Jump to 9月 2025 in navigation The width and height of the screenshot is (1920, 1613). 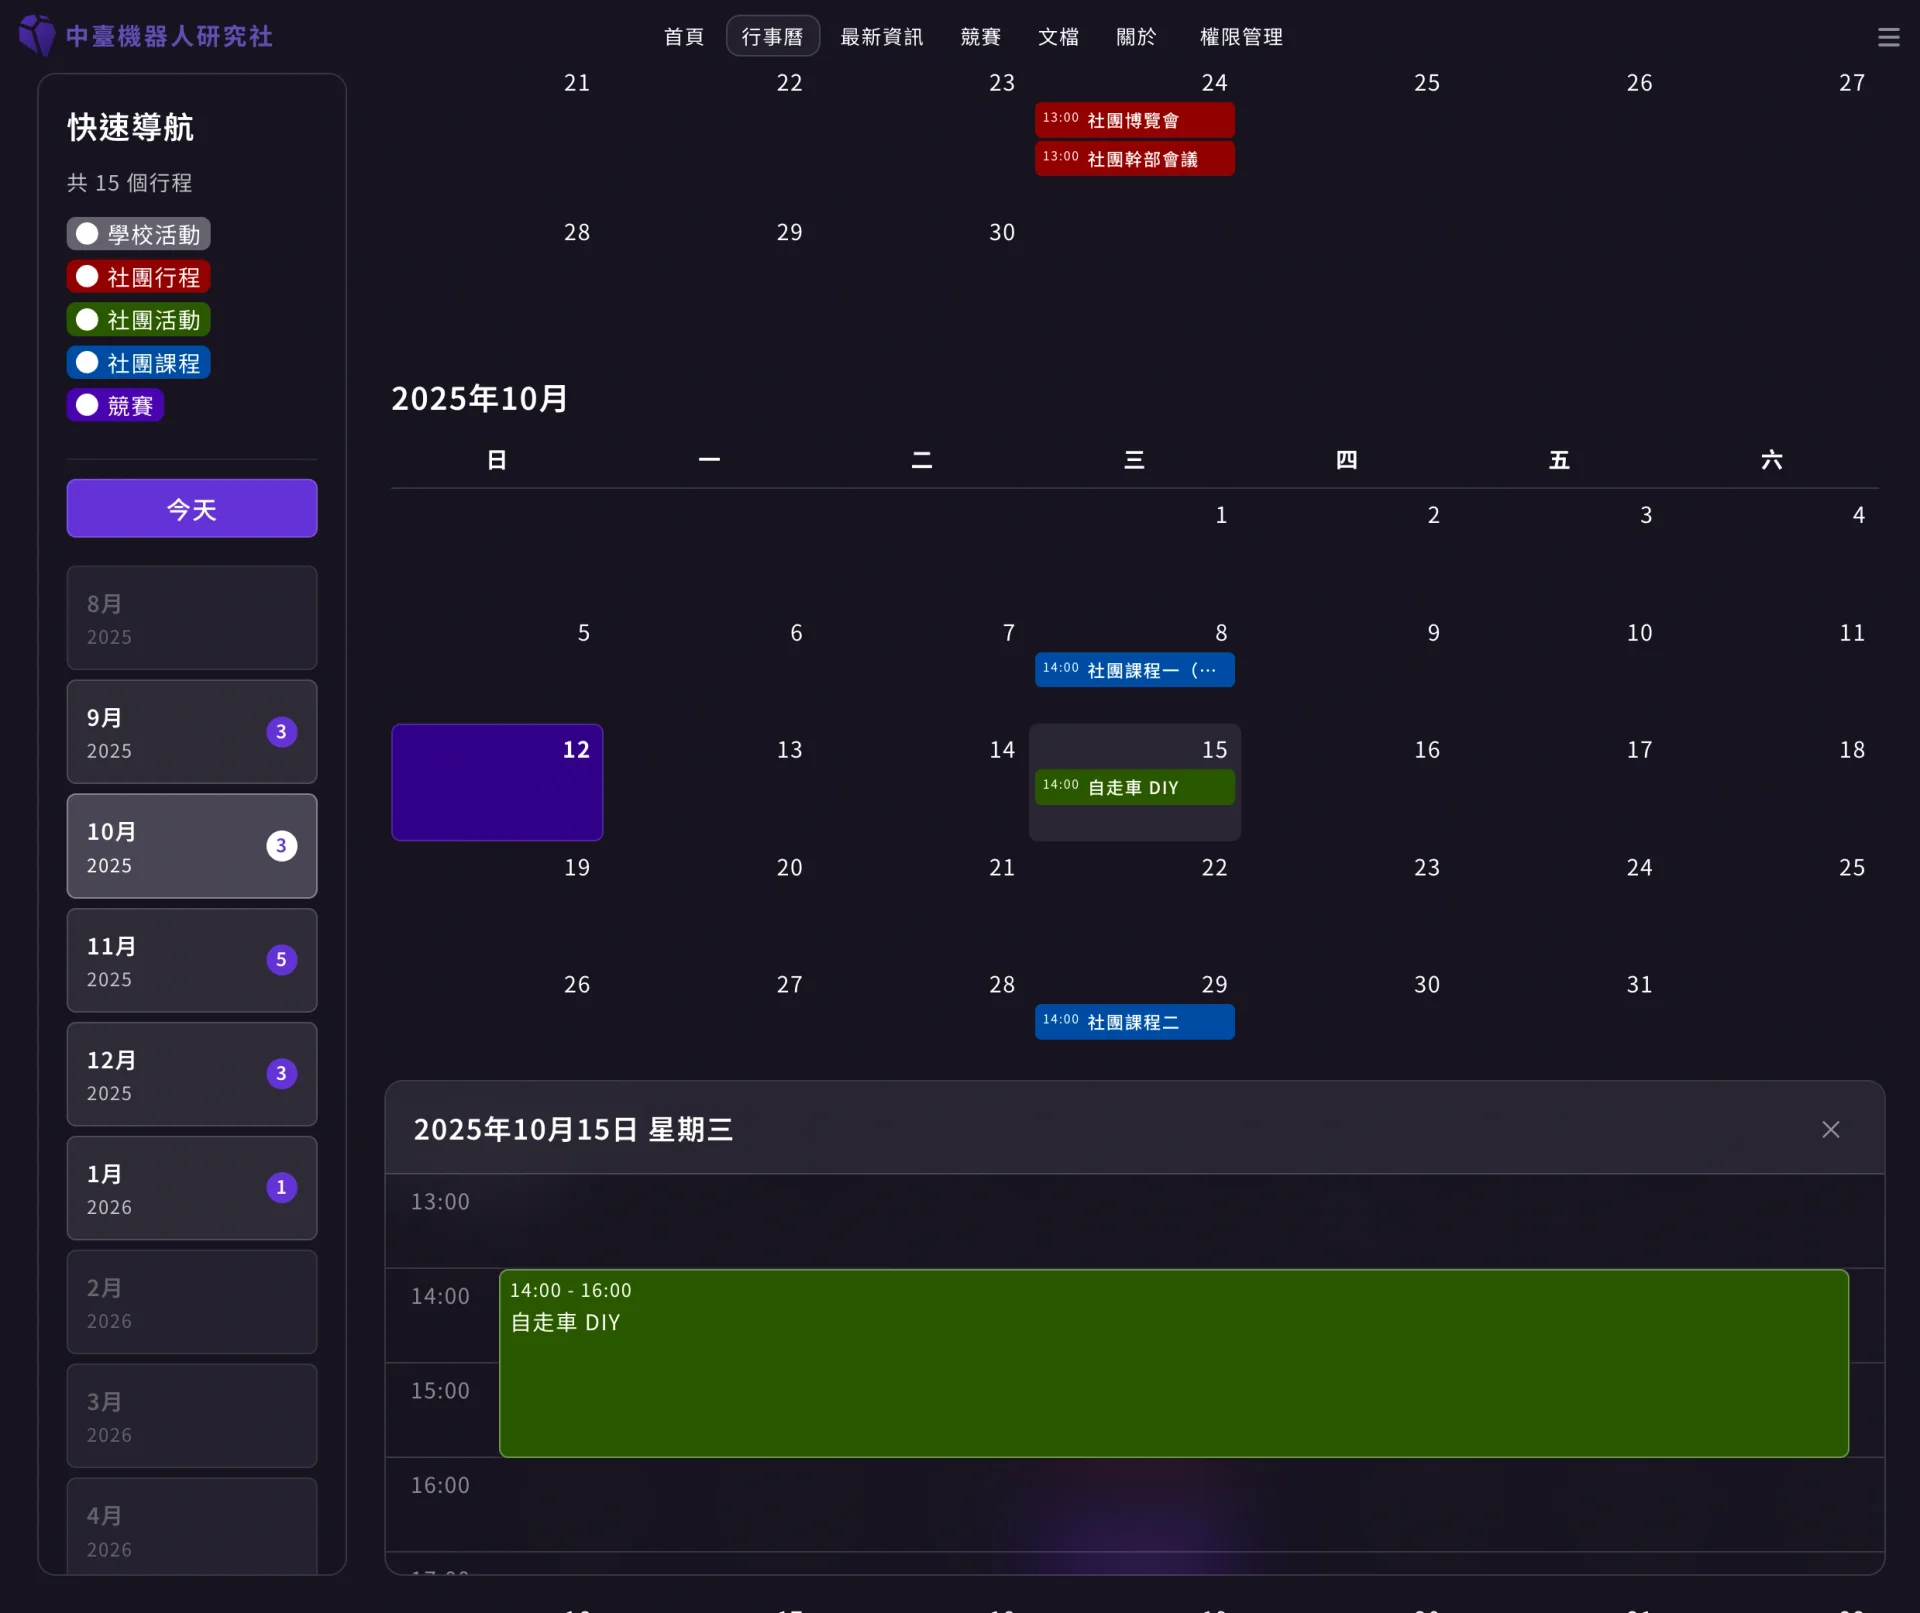(x=192, y=732)
